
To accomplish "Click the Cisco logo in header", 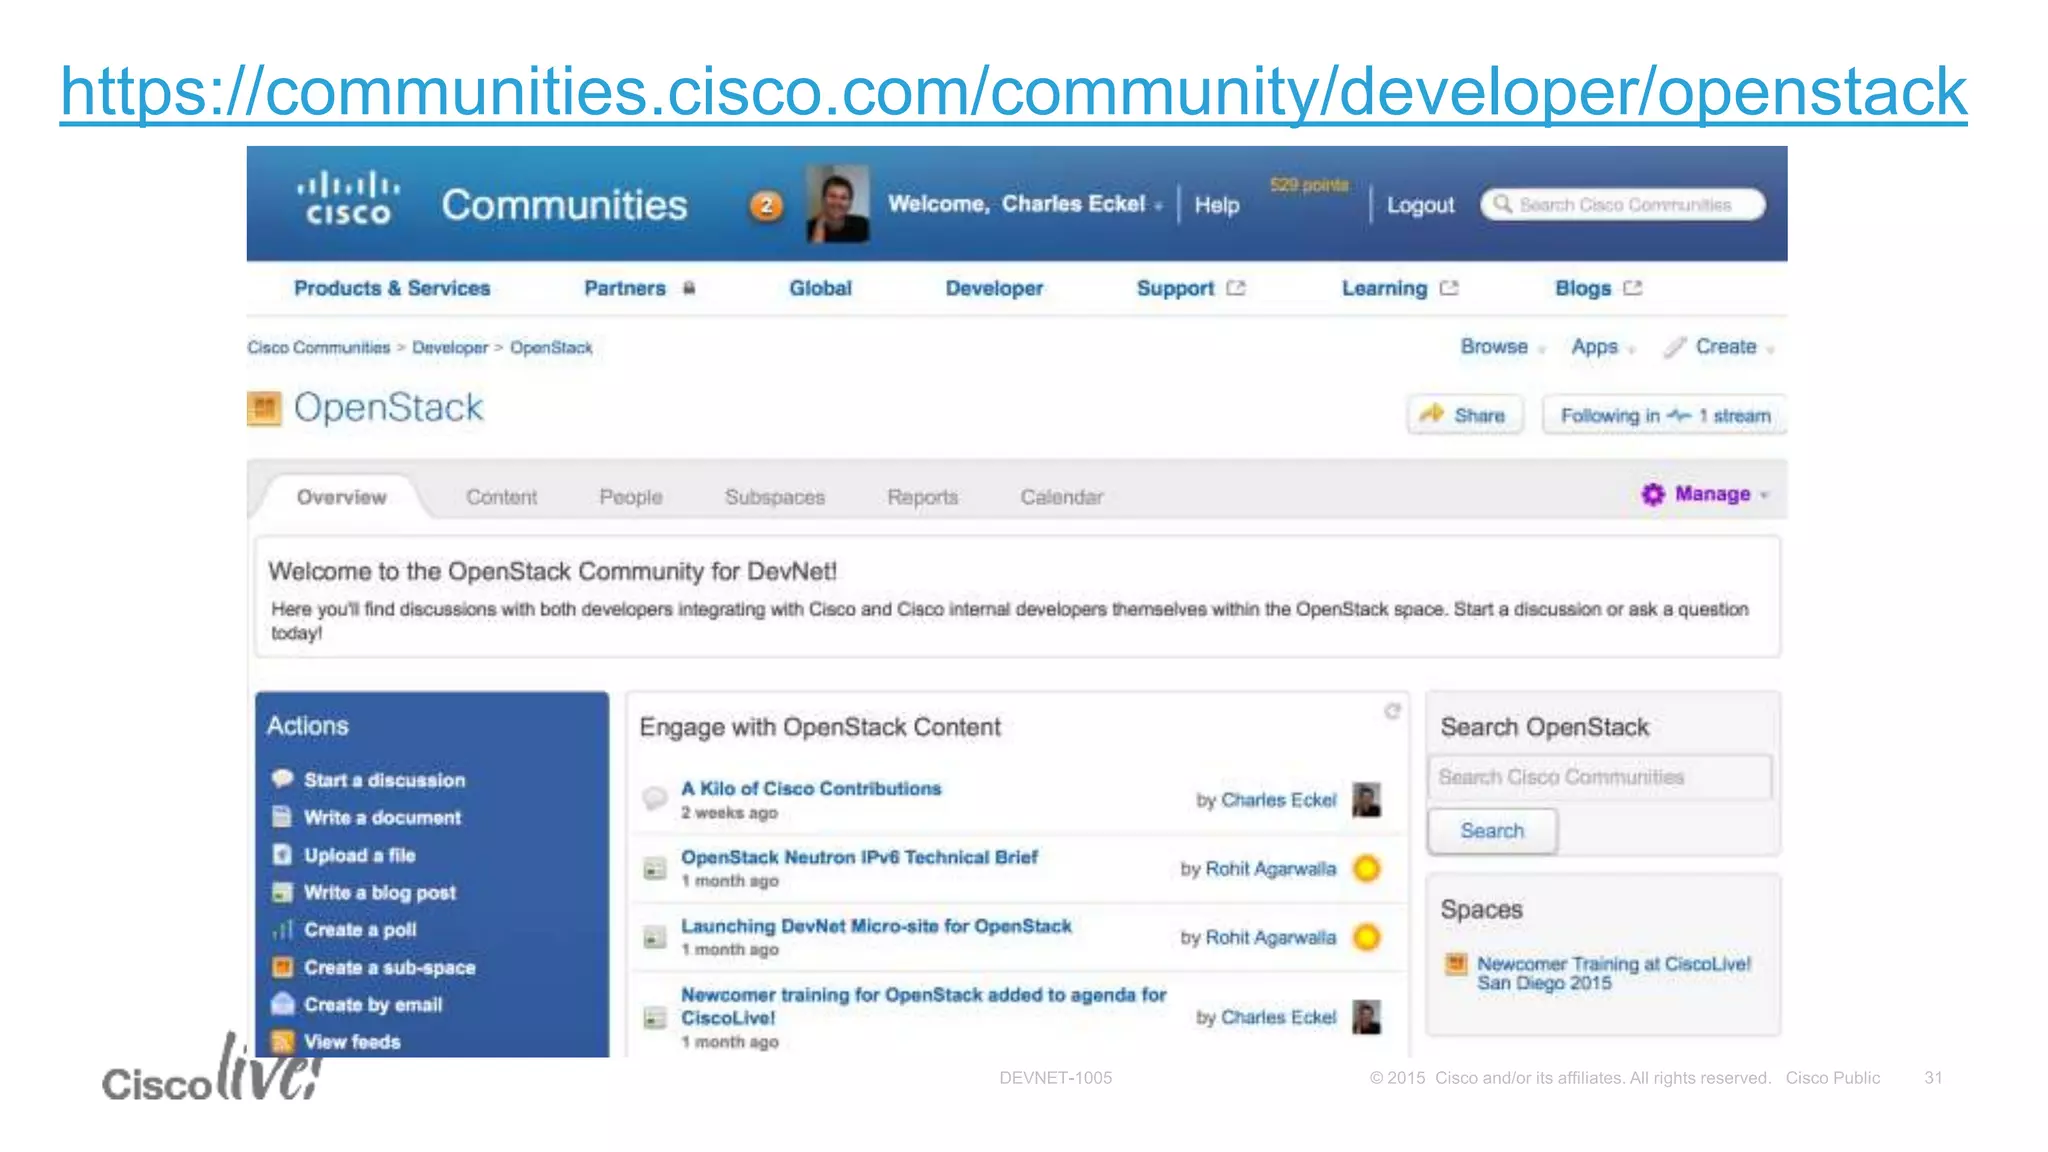I will click(348, 199).
